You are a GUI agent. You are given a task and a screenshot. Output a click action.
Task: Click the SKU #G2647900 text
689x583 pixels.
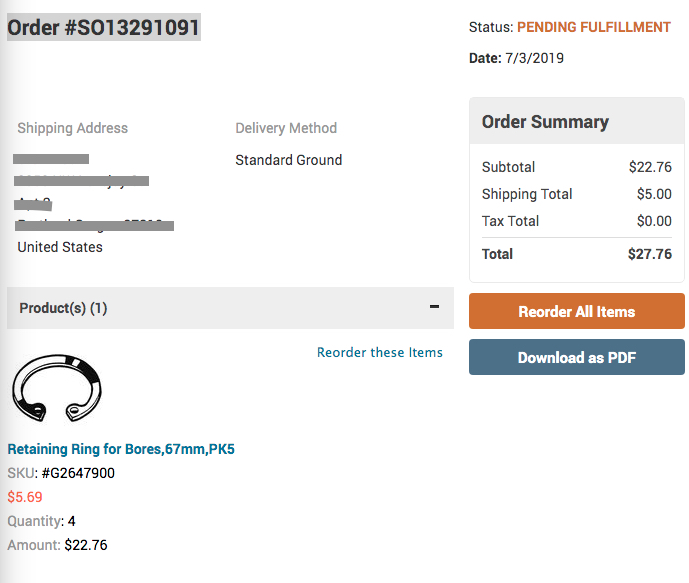tap(61, 473)
